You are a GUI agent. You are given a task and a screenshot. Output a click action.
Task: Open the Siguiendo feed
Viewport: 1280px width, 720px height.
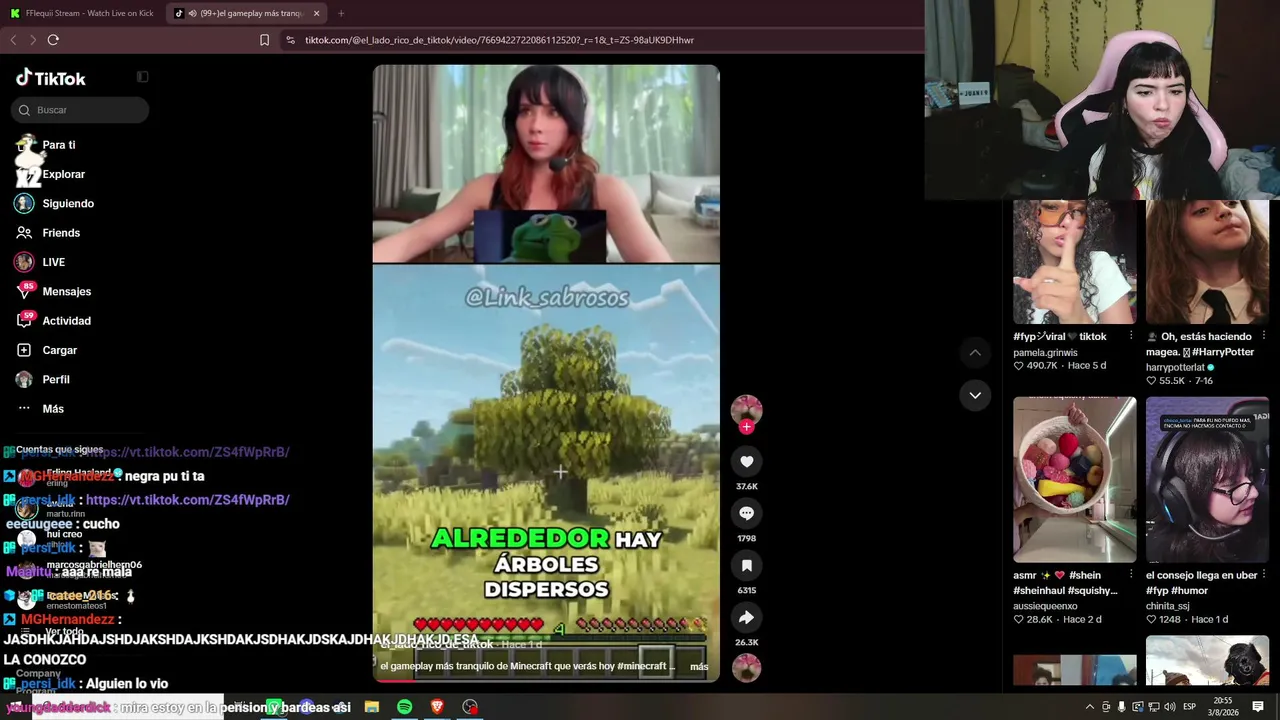click(x=55, y=203)
